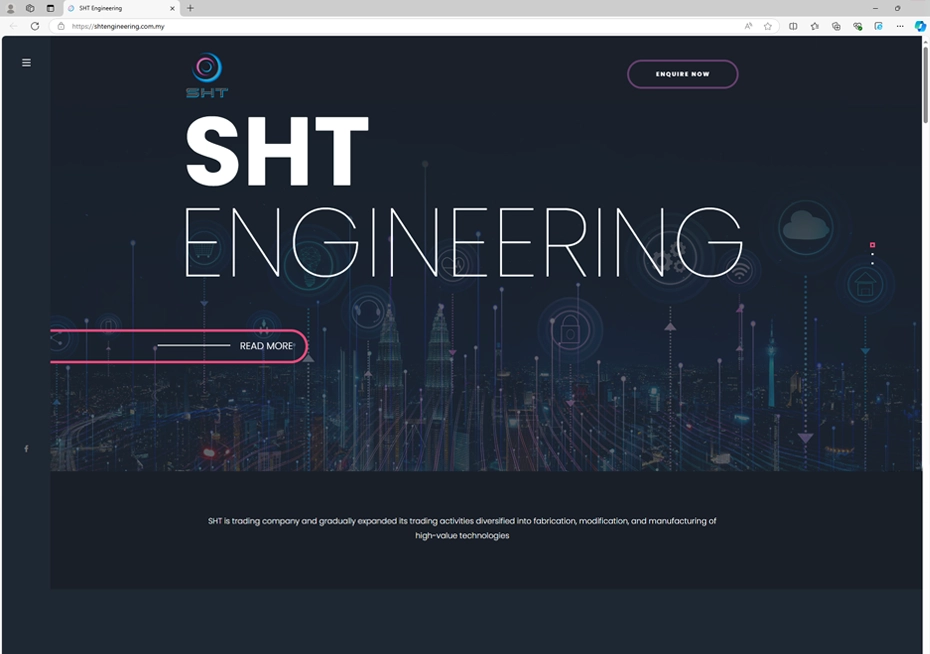Go back with the browser back arrow
This screenshot has width=930, height=654.
tap(14, 26)
